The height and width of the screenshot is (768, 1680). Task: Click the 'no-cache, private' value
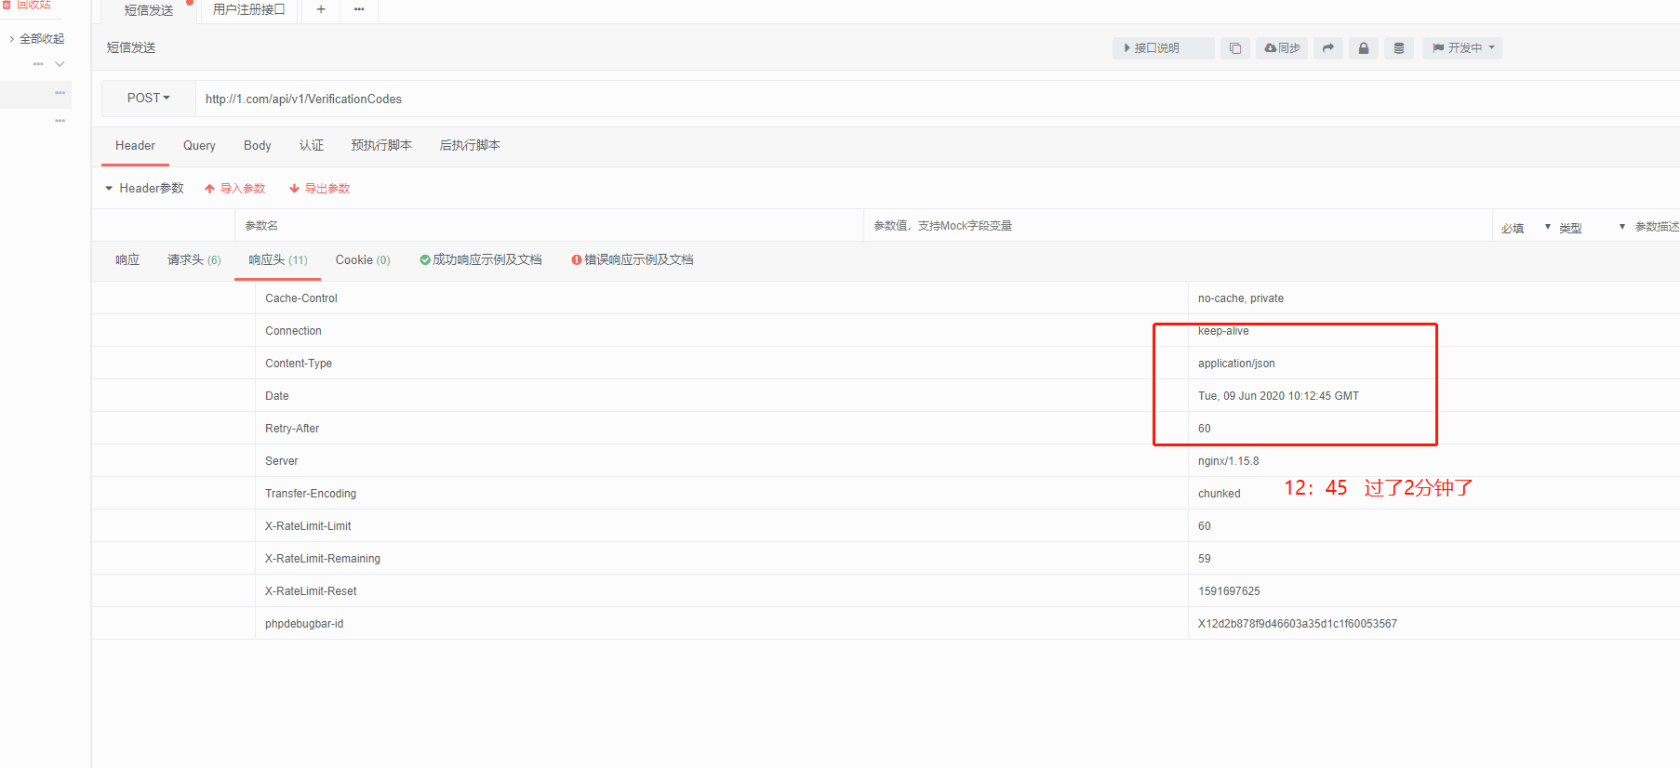click(x=1241, y=298)
